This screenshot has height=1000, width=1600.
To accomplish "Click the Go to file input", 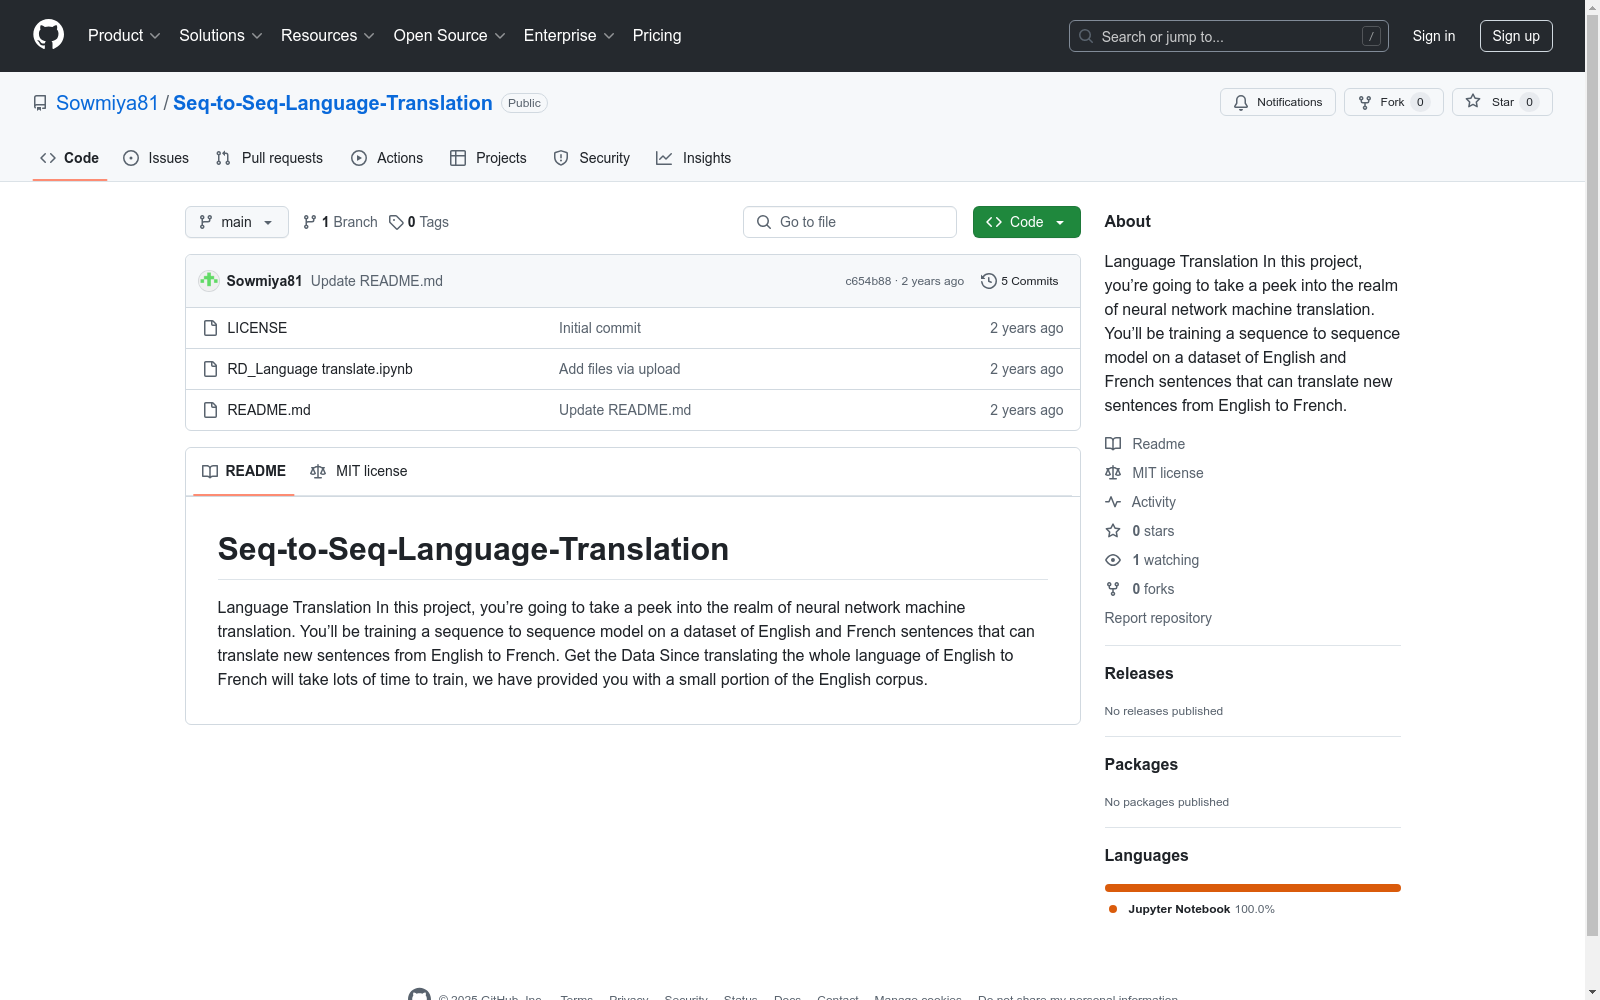I will 850,222.
